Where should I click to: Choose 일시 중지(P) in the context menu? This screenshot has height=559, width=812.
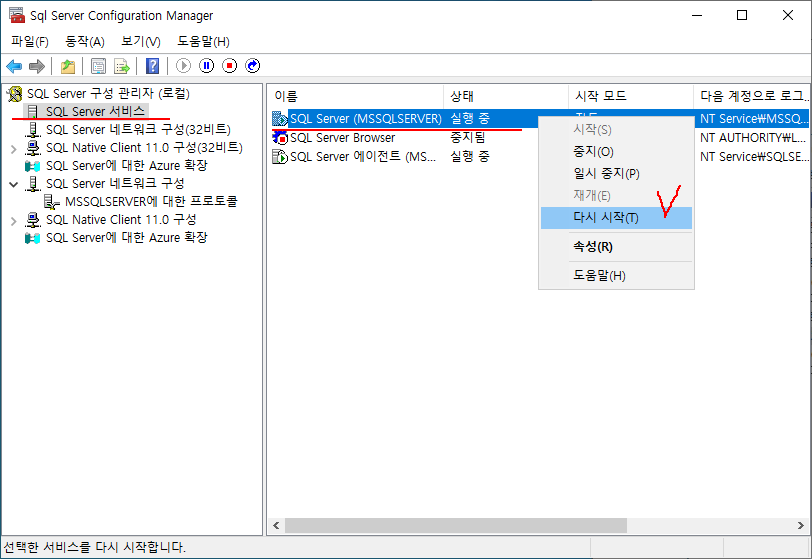click(616, 174)
